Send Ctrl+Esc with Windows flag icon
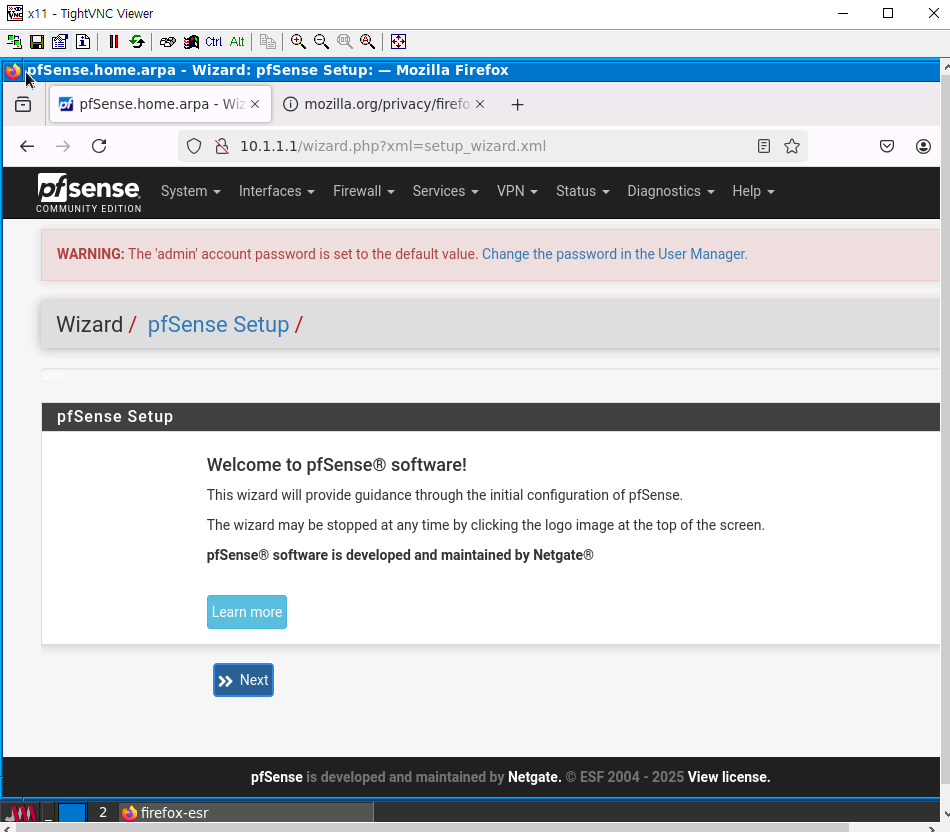950x832 pixels. pos(191,42)
